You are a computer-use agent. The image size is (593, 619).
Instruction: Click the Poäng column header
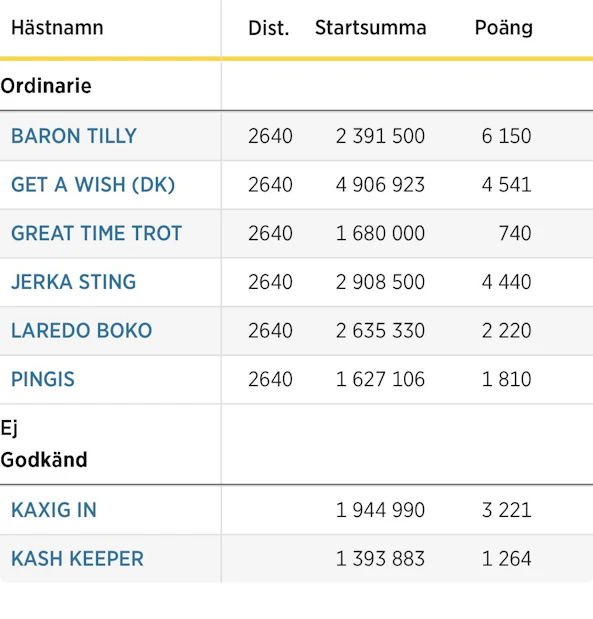click(504, 28)
